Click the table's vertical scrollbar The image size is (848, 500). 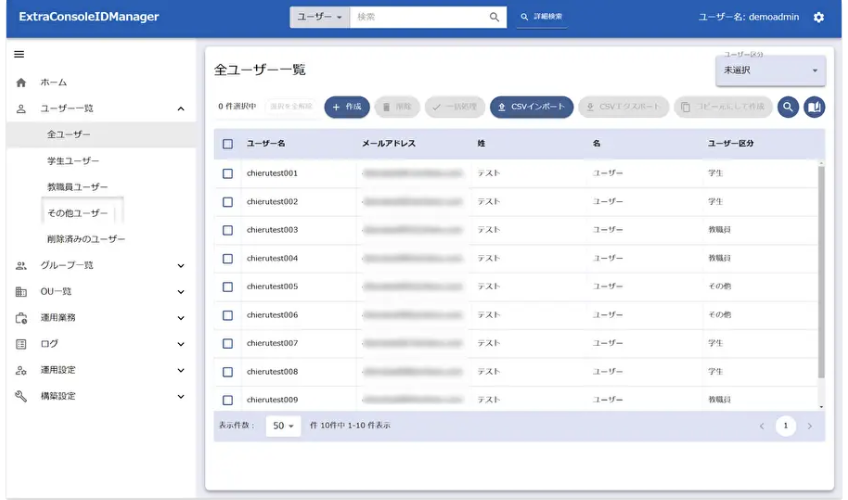pyautogui.click(x=821, y=270)
